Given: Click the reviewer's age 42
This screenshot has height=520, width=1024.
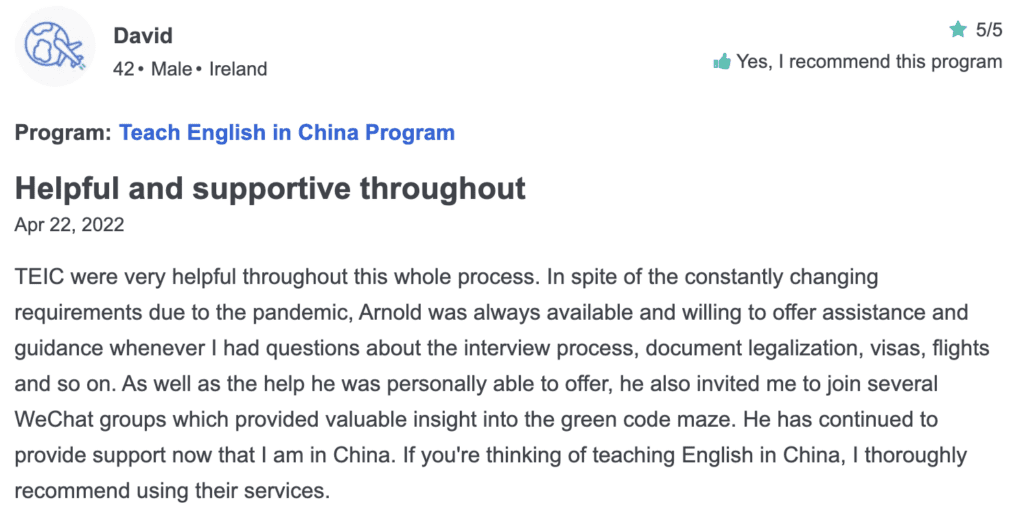Looking at the screenshot, I should (123, 69).
